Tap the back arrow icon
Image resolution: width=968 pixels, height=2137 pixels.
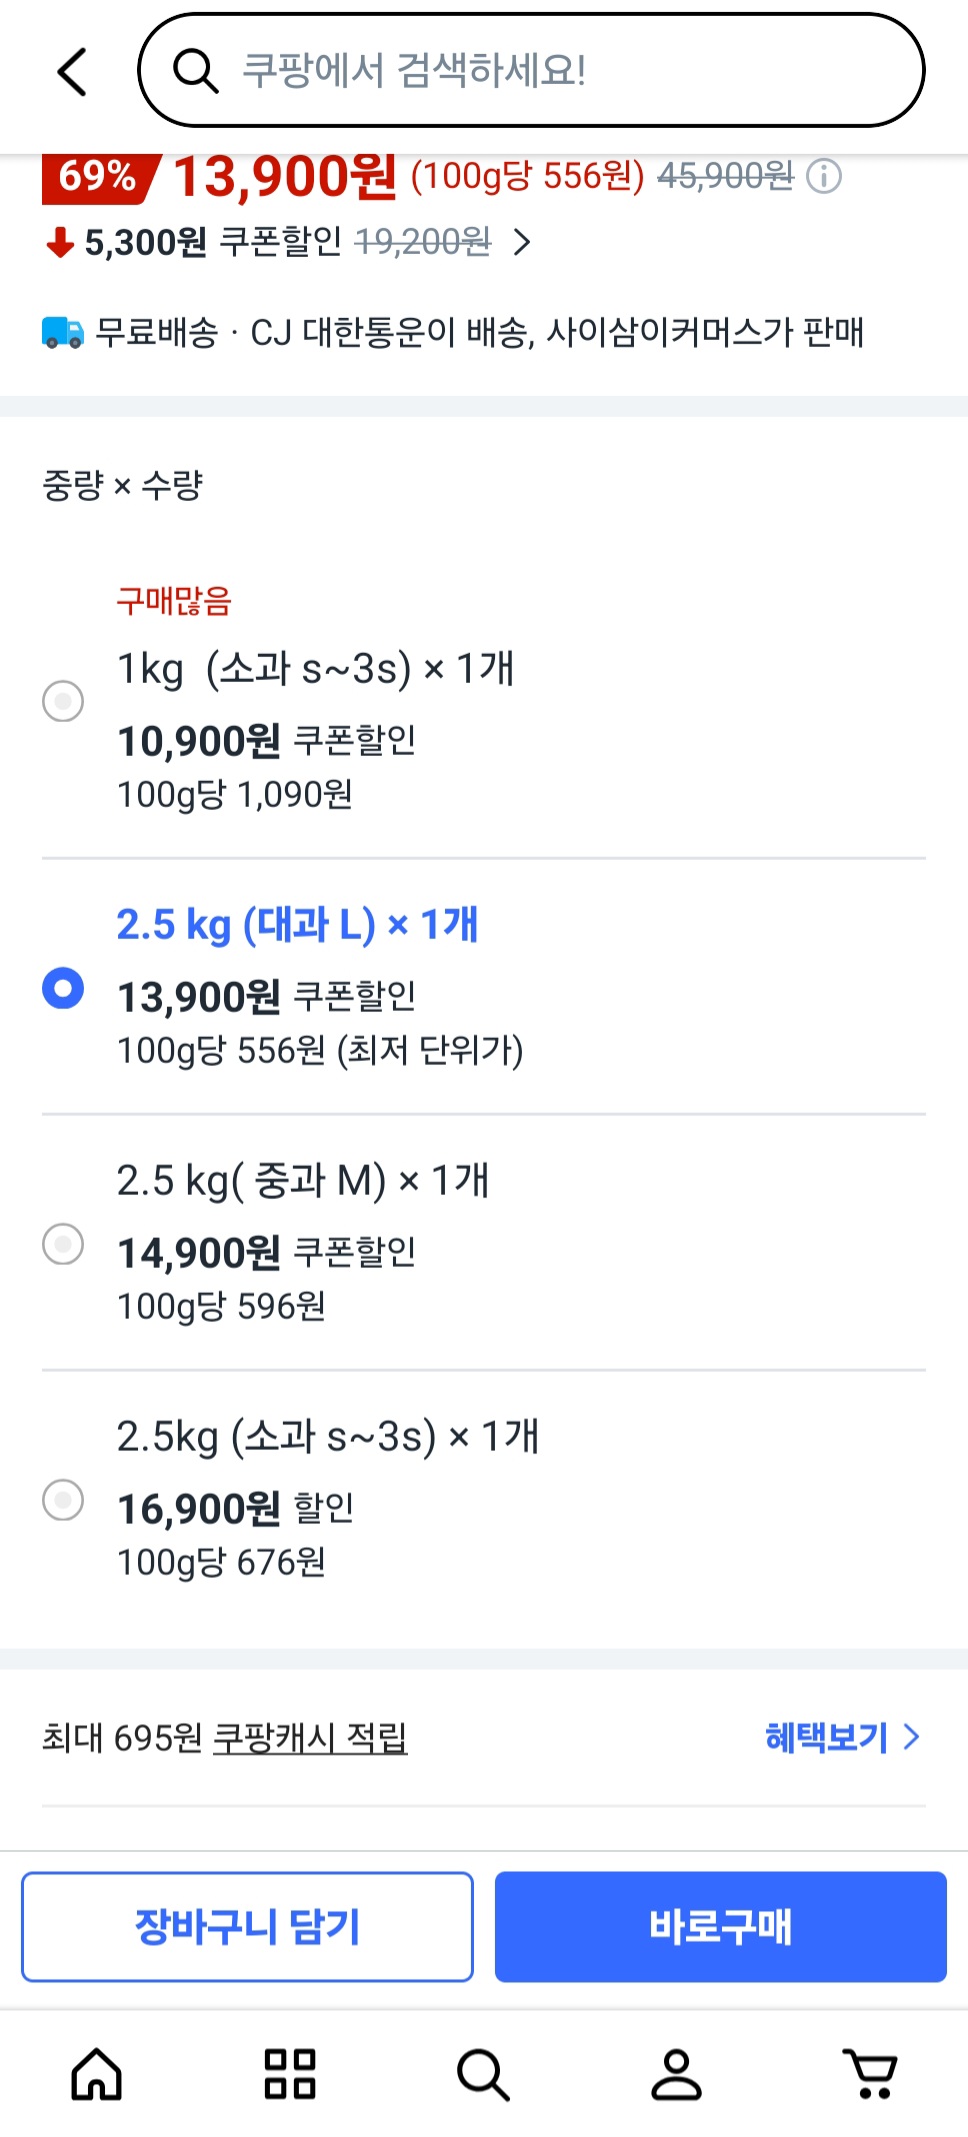click(x=72, y=72)
